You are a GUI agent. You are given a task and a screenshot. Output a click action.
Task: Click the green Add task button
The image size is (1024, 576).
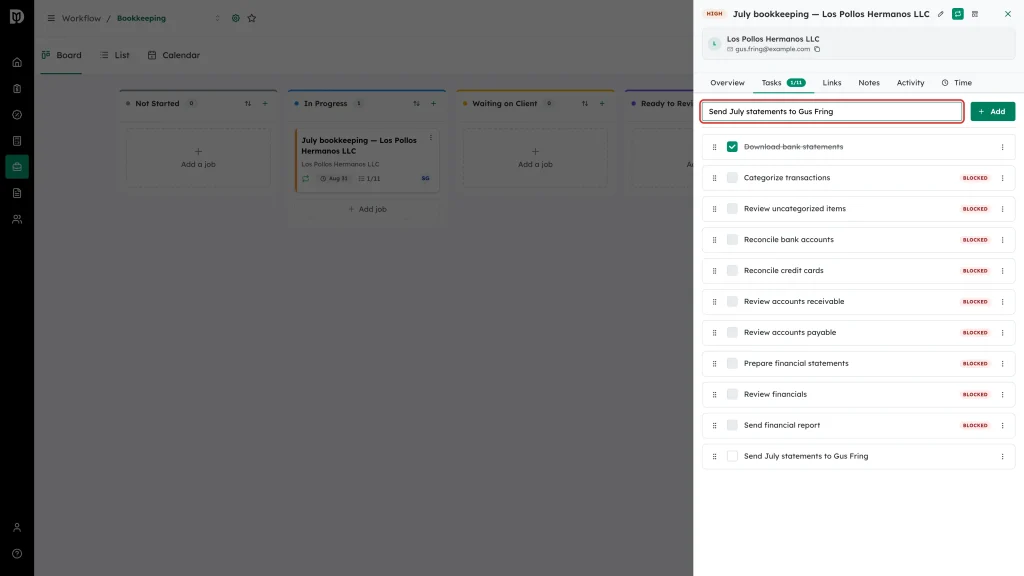coord(993,112)
